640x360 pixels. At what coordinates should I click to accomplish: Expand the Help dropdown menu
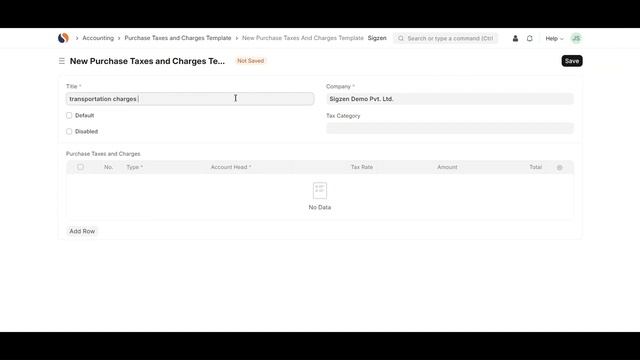(x=554, y=38)
